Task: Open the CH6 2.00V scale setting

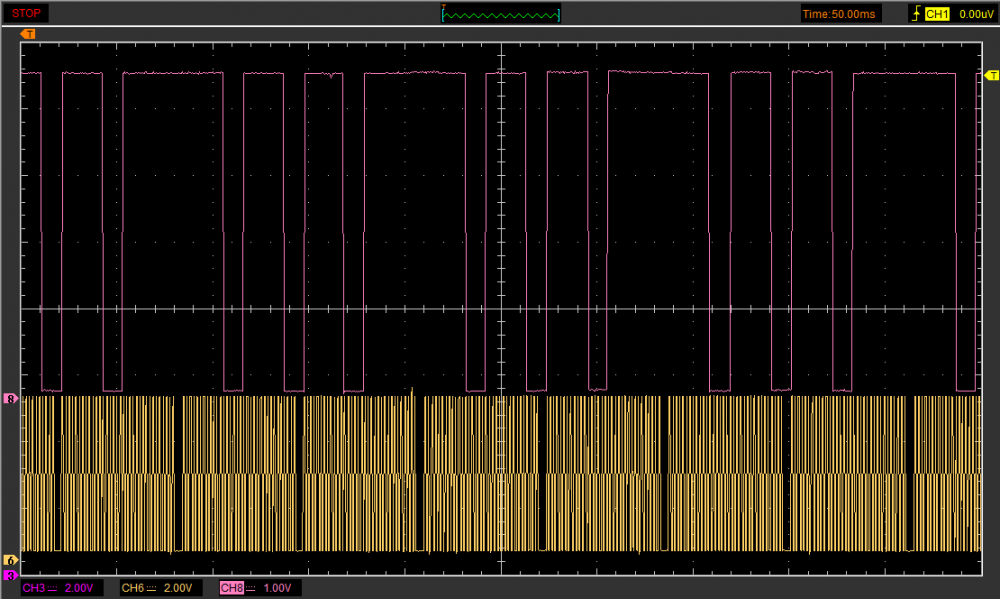Action: coord(178,588)
